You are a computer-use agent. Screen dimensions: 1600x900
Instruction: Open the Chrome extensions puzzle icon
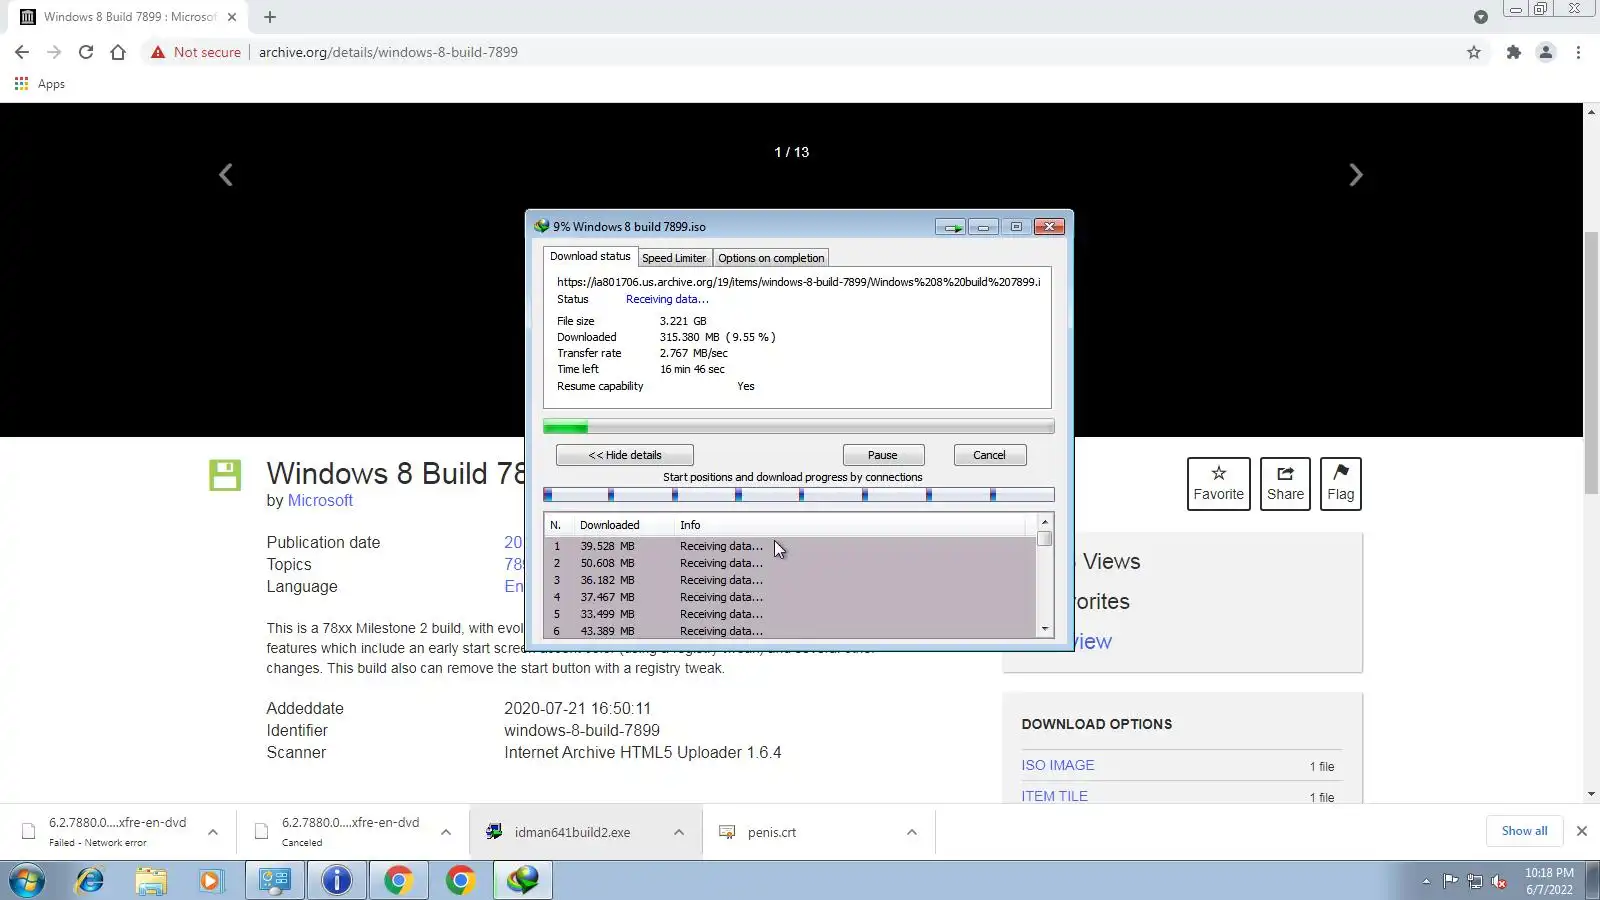coord(1514,52)
